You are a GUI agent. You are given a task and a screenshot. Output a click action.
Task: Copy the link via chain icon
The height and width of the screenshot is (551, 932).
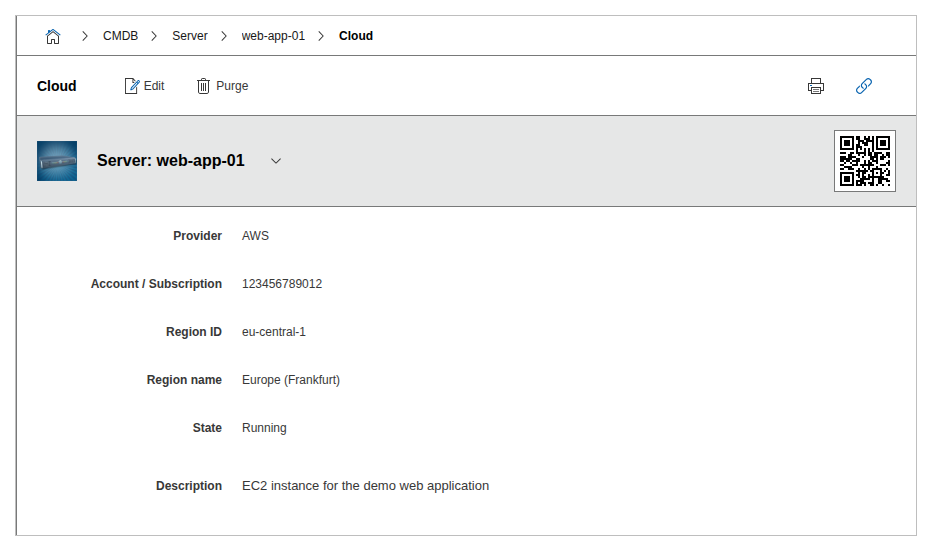pos(864,86)
